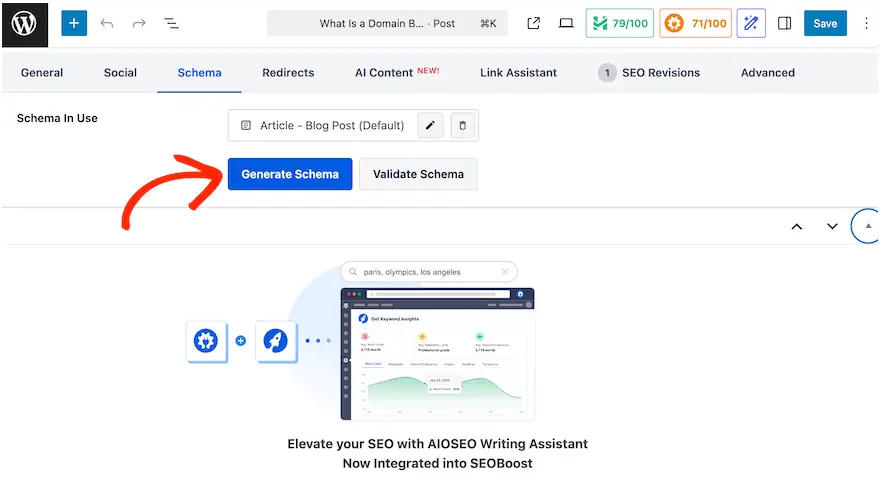
Task: Click the SEOBoost rocket logo tile
Action: coord(276,341)
